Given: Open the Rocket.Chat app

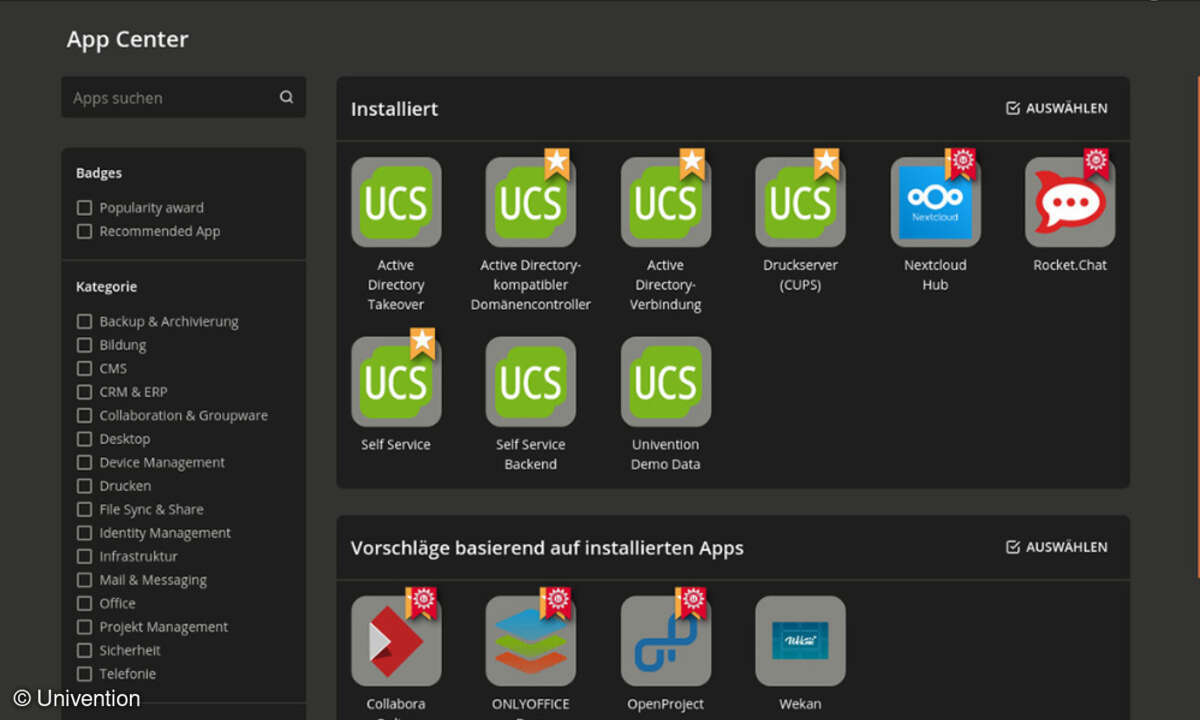Looking at the screenshot, I should [1070, 202].
